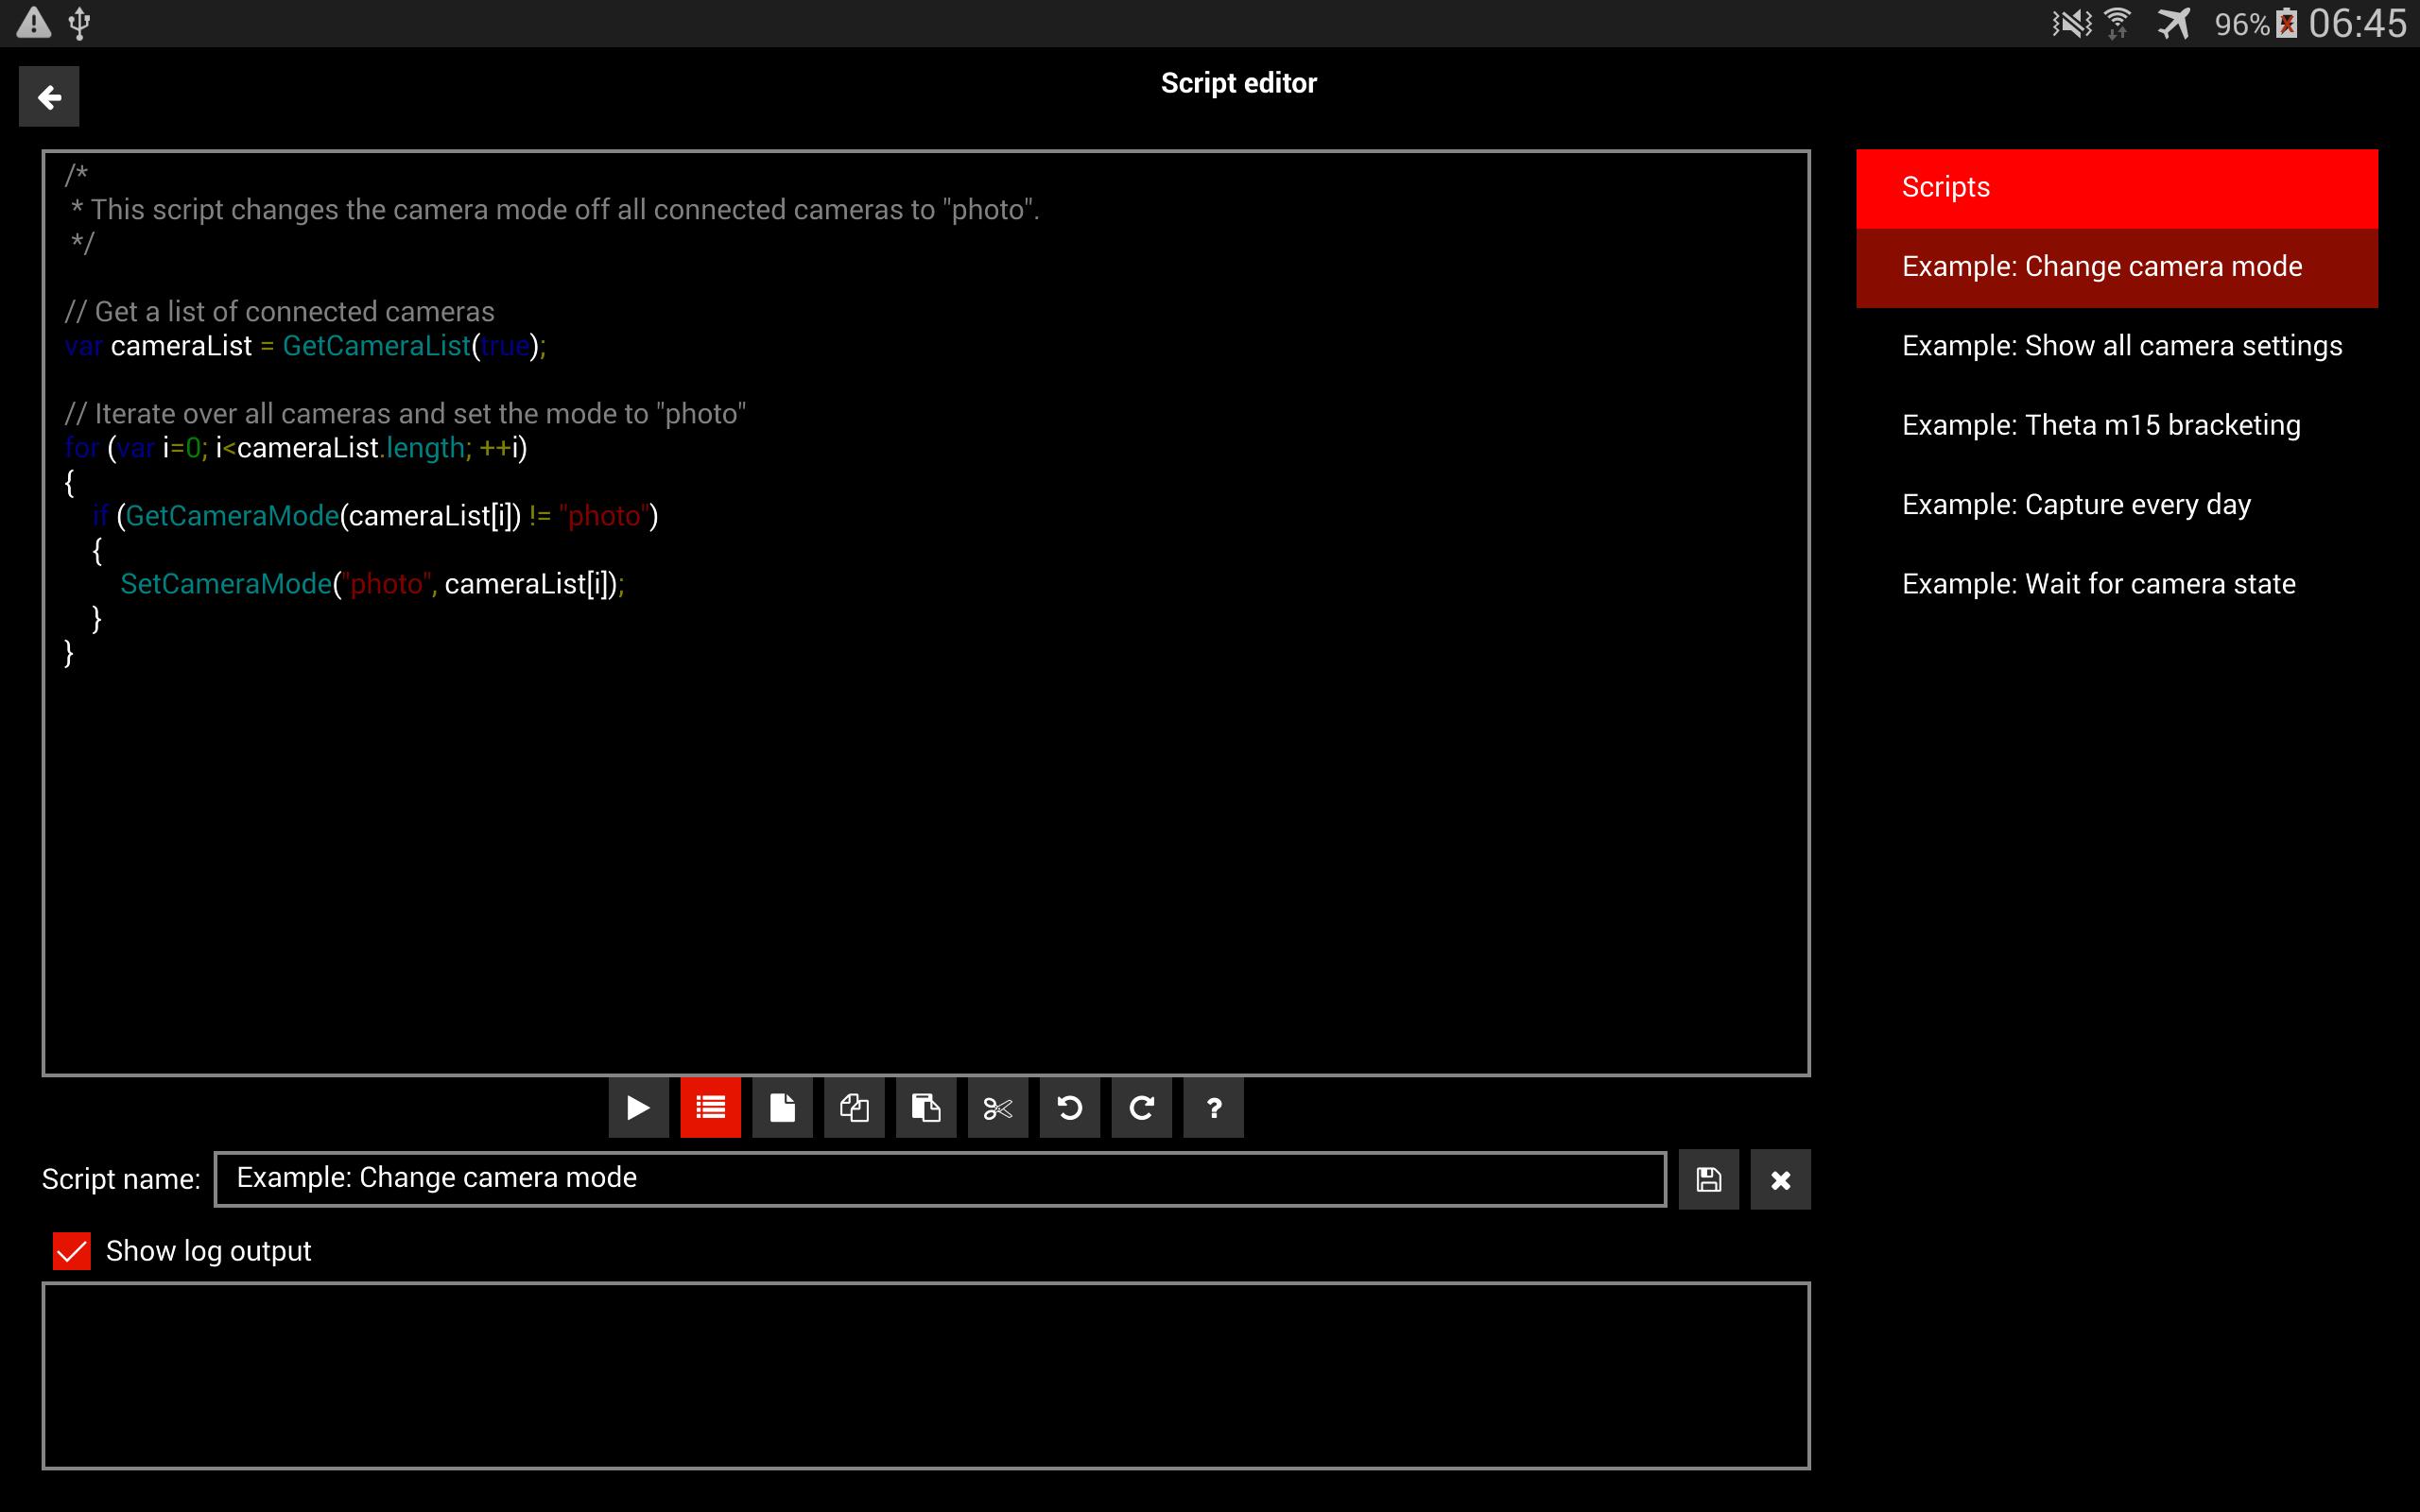
Task: Tap the battery indicator icon
Action: [x=2286, y=23]
